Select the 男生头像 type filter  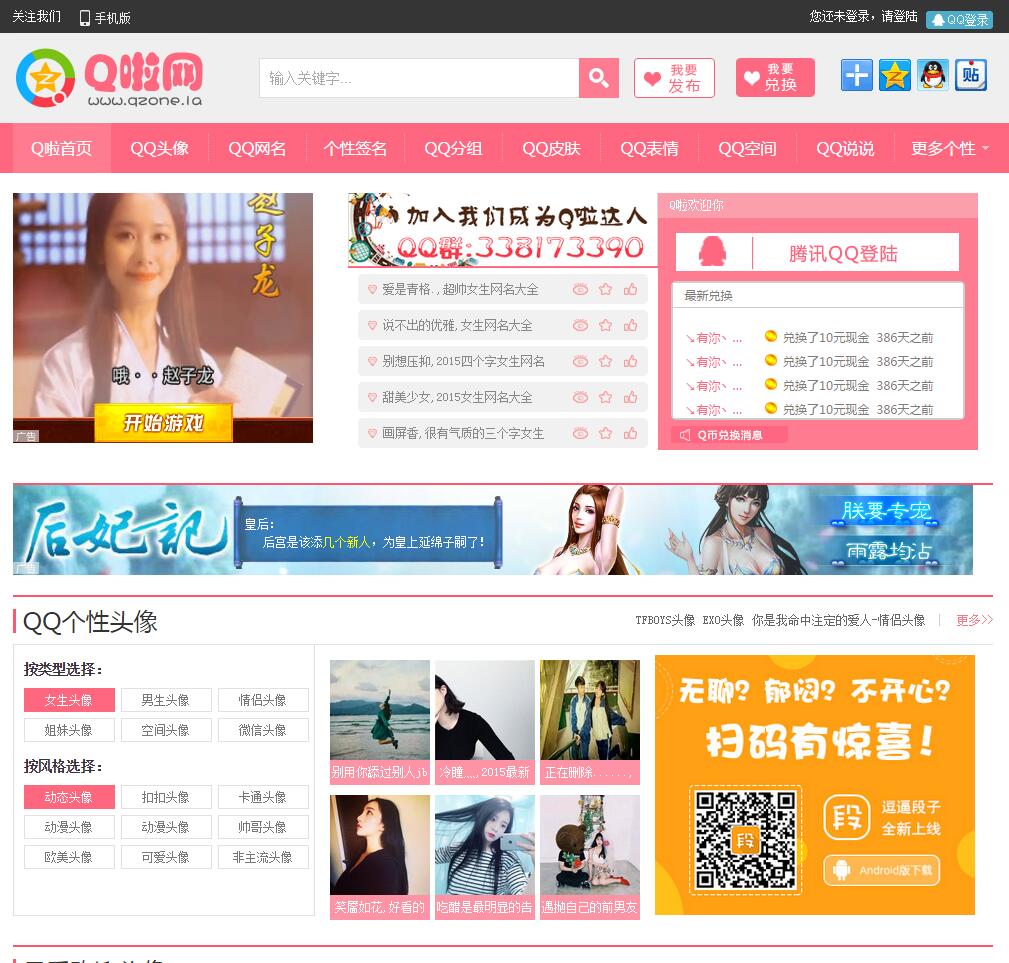click(166, 700)
